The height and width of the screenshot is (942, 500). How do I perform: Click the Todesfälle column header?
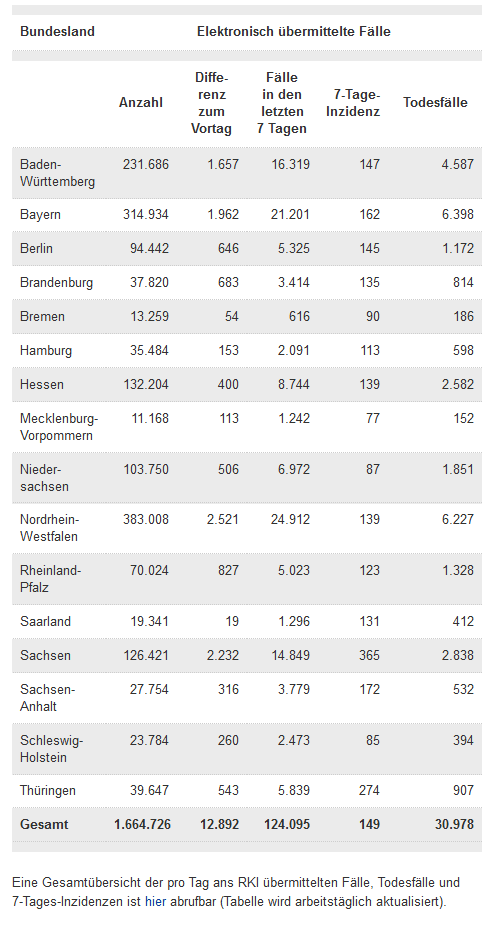[435, 102]
